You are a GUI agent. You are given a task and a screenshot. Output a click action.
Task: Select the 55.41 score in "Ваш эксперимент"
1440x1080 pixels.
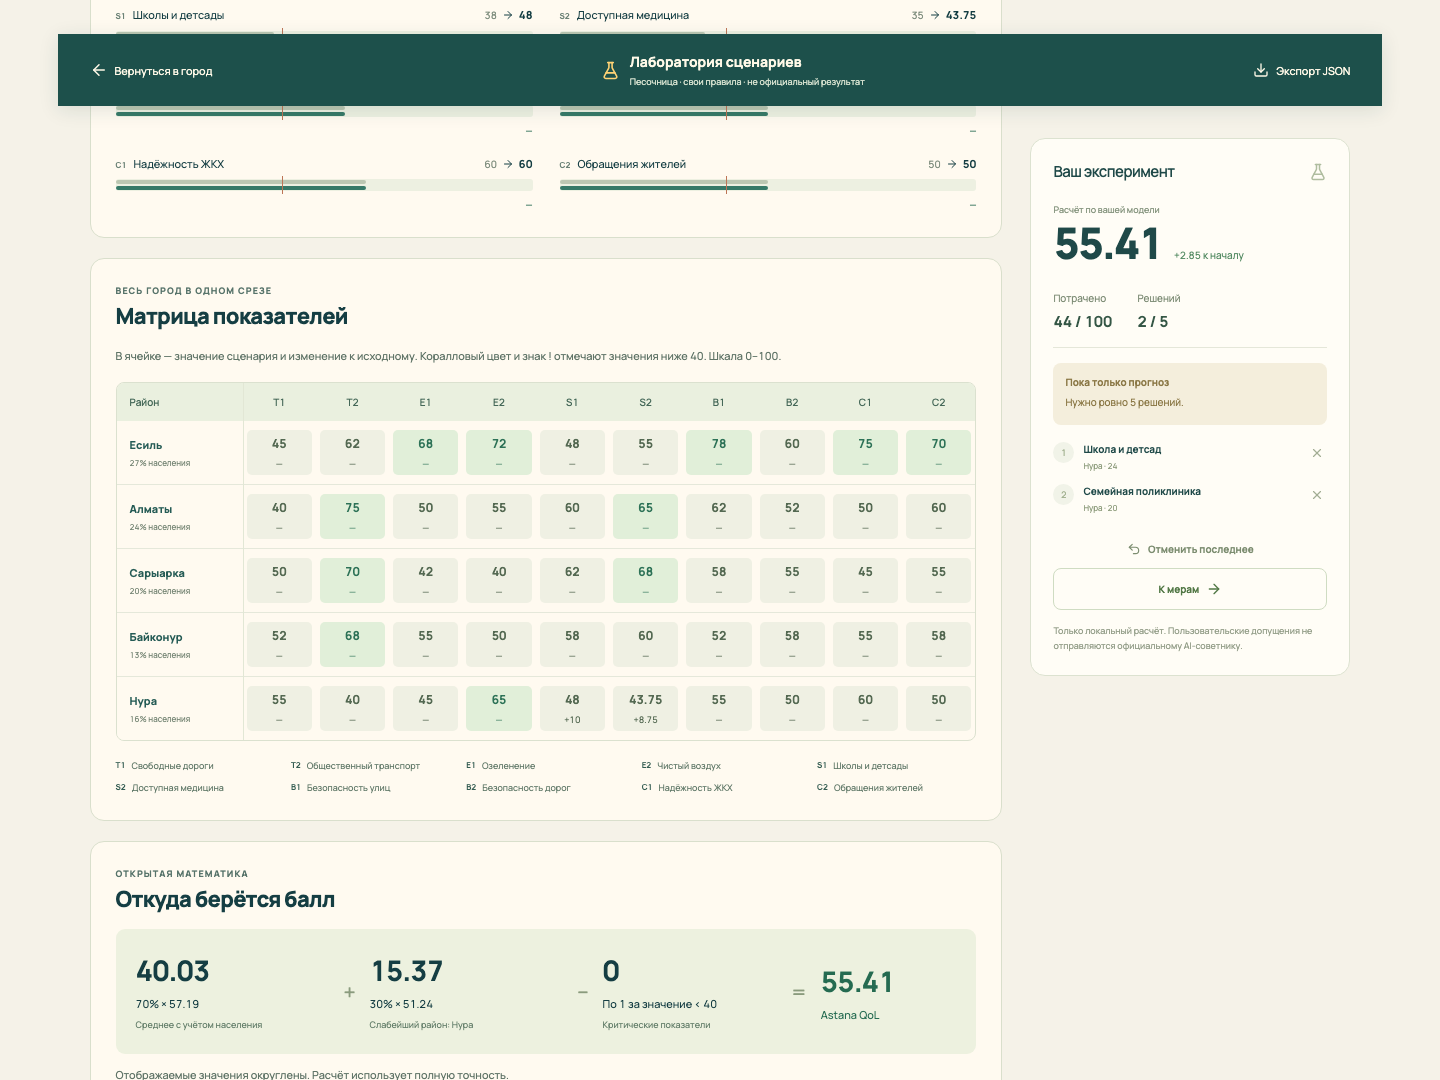(x=1107, y=244)
